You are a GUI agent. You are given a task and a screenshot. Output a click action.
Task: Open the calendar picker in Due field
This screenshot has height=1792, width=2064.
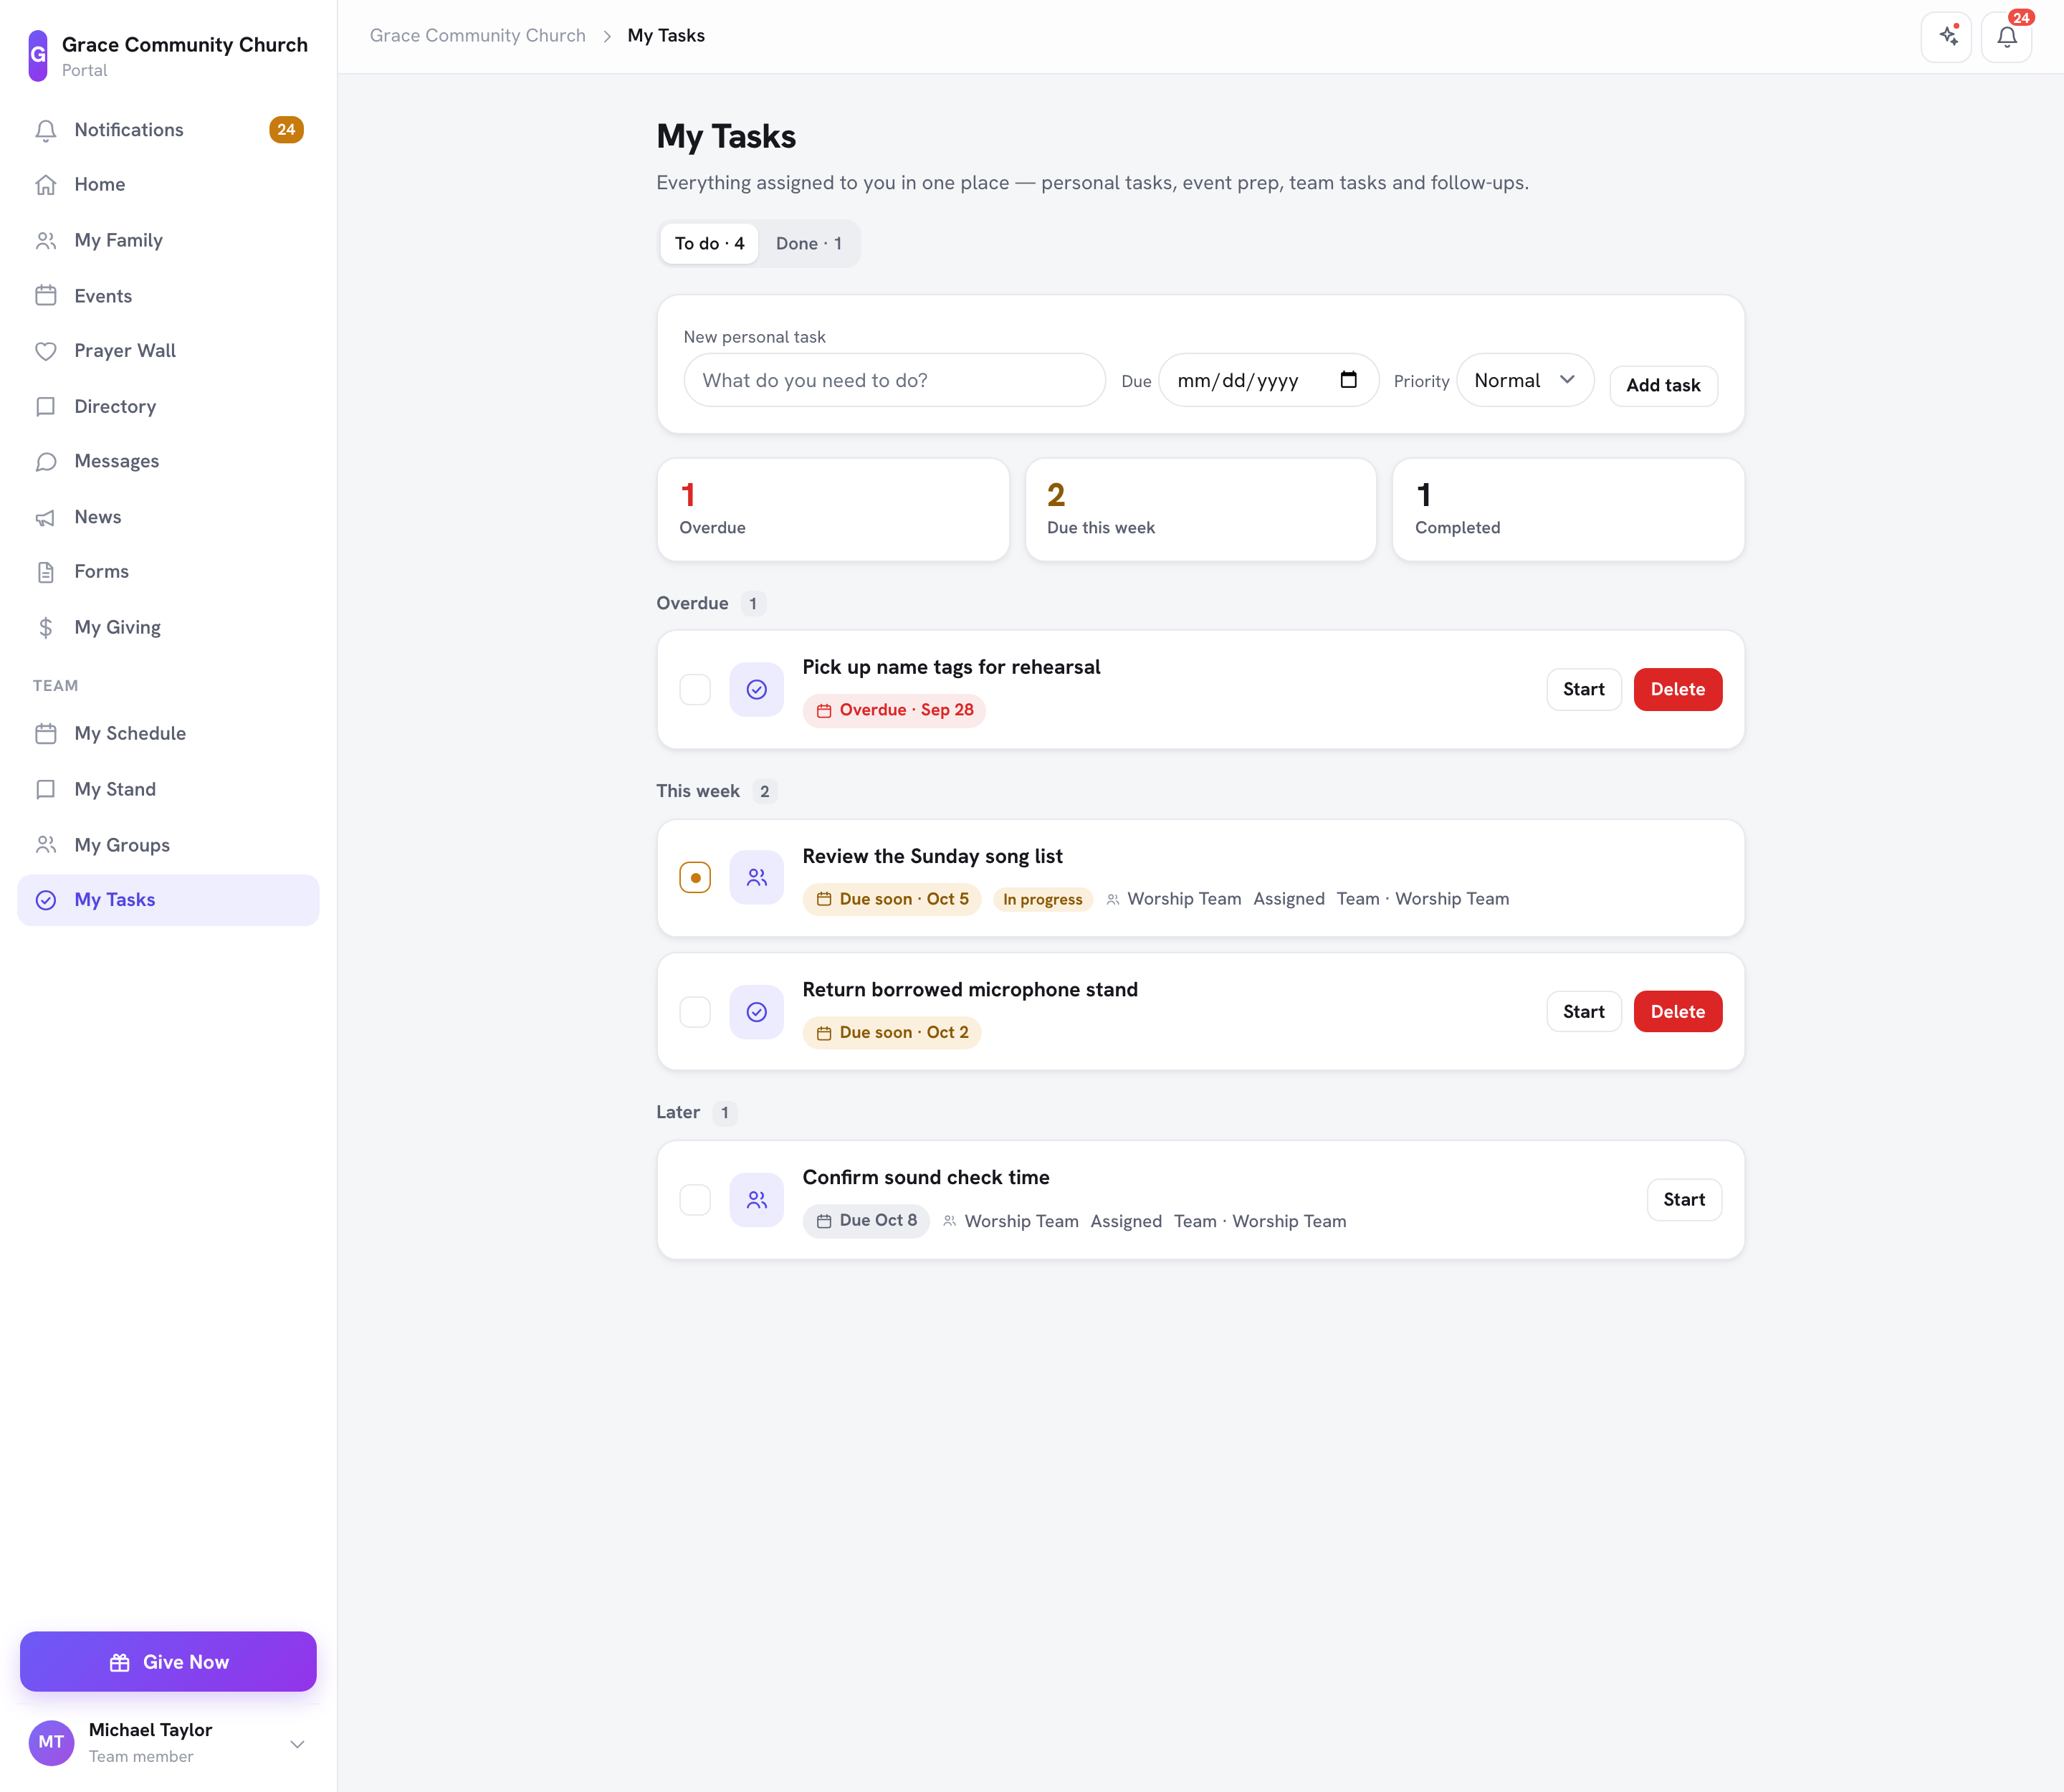pyautogui.click(x=1348, y=380)
